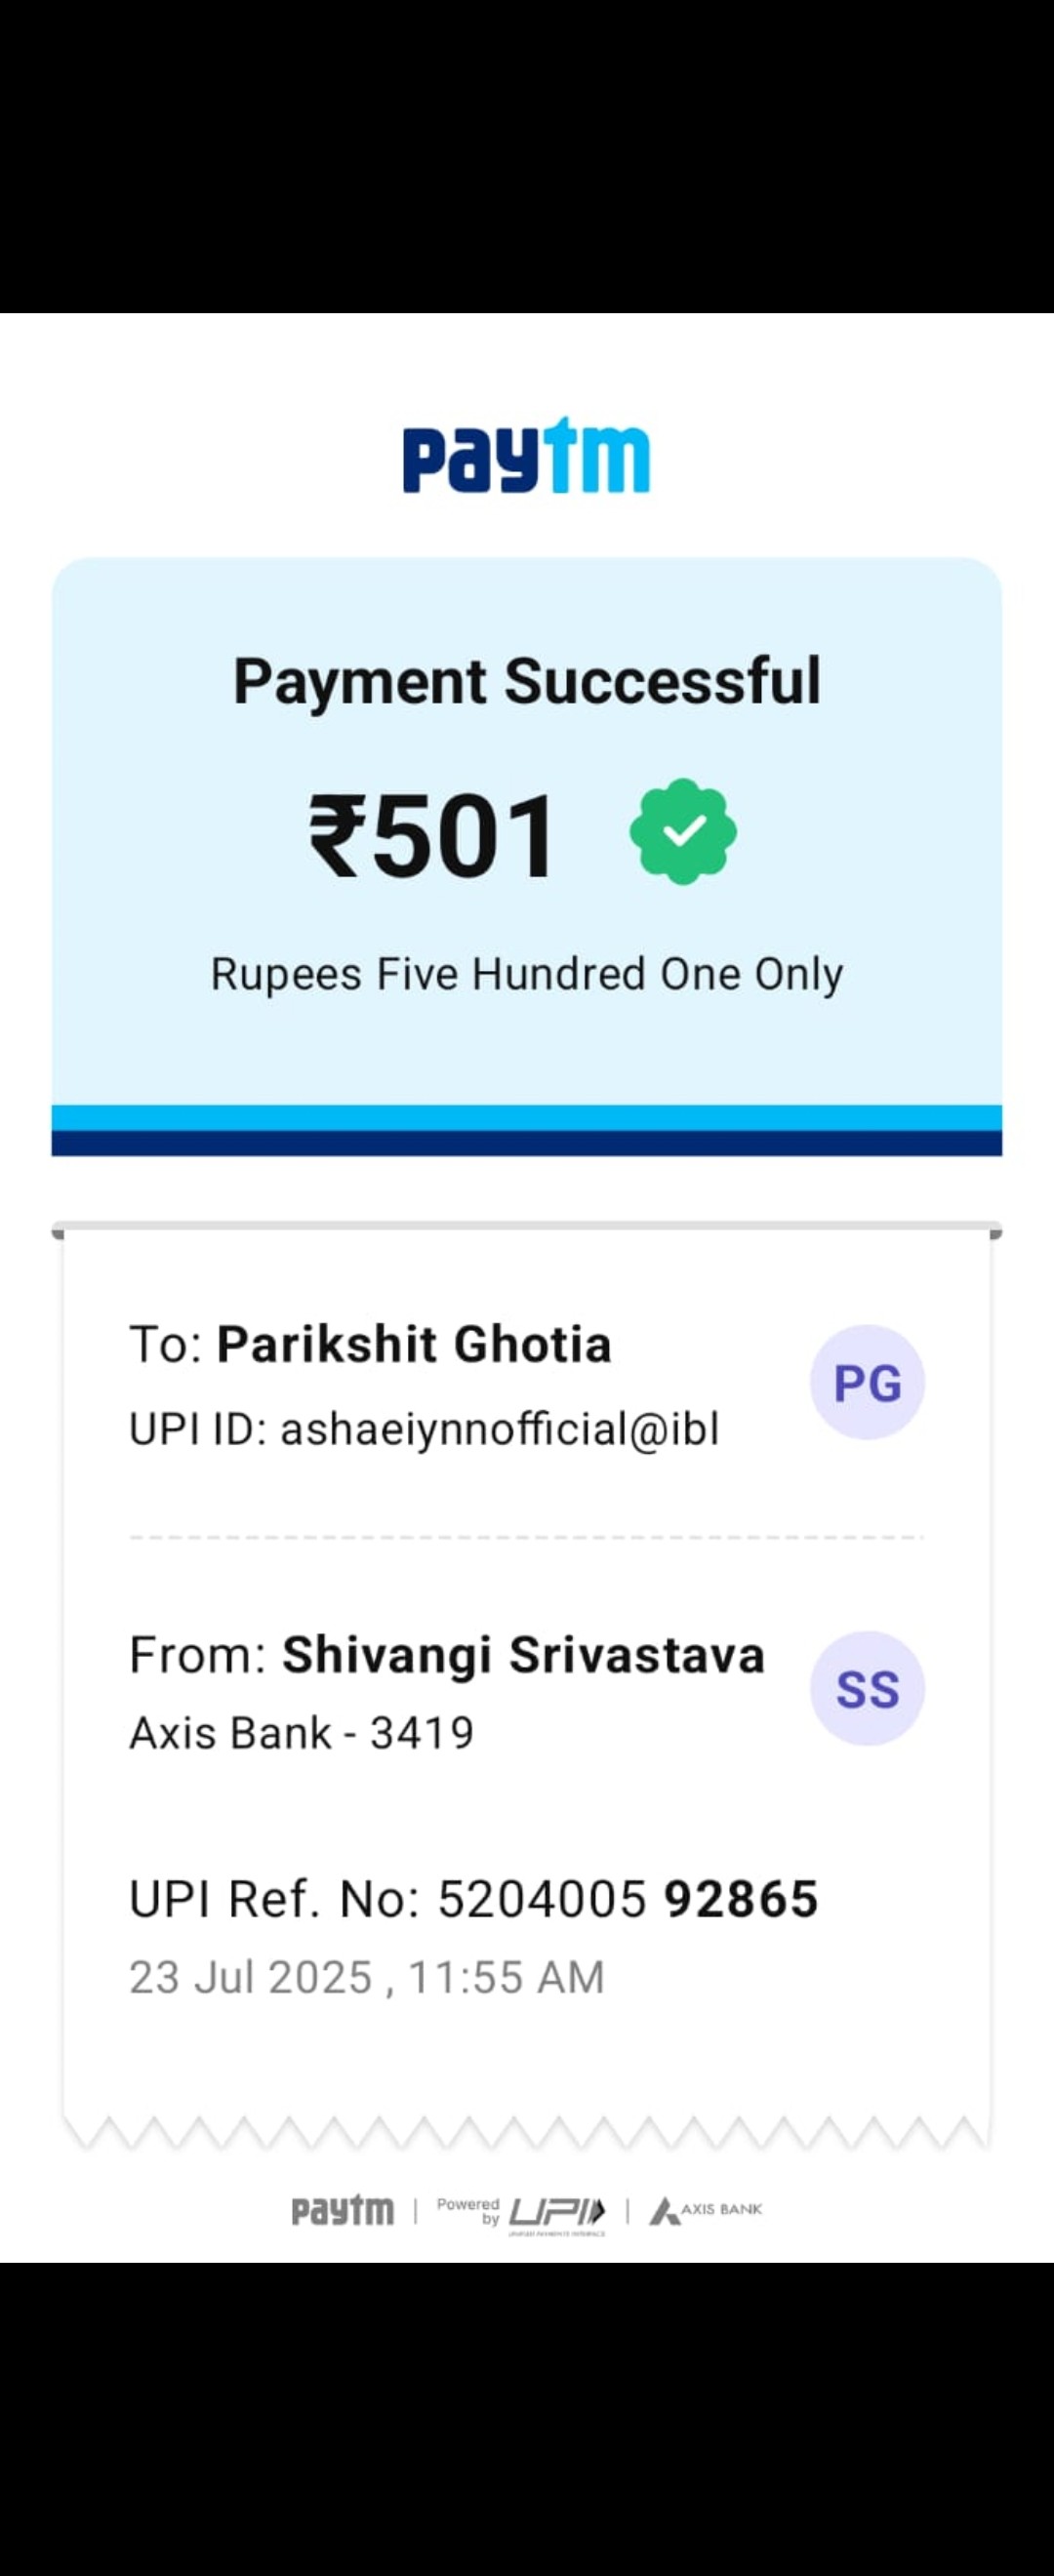Select the ₹501 amount text
The image size is (1054, 2576).
(x=432, y=835)
